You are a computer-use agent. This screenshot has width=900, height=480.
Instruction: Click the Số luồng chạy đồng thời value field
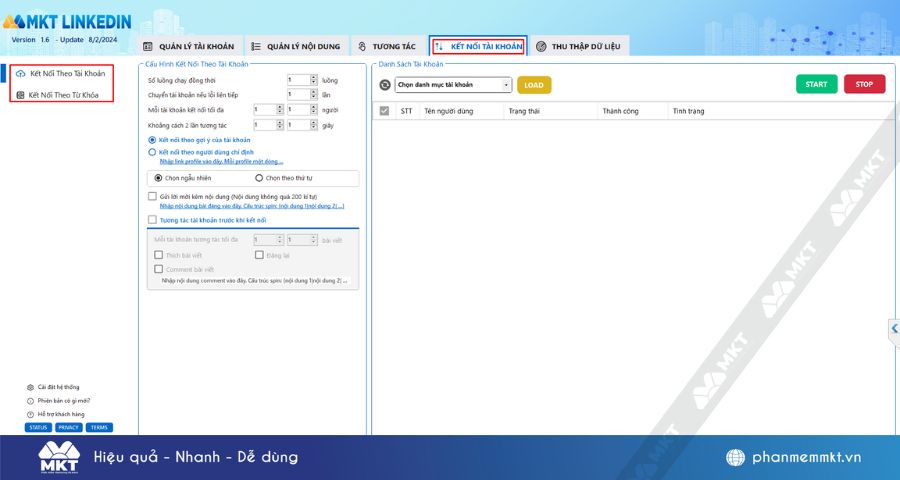tap(298, 80)
